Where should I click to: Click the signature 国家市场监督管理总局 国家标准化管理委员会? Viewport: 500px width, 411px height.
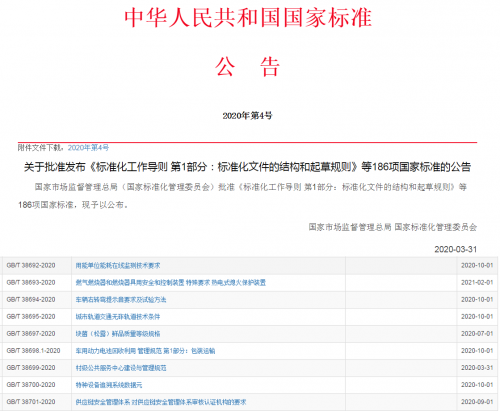[393, 227]
